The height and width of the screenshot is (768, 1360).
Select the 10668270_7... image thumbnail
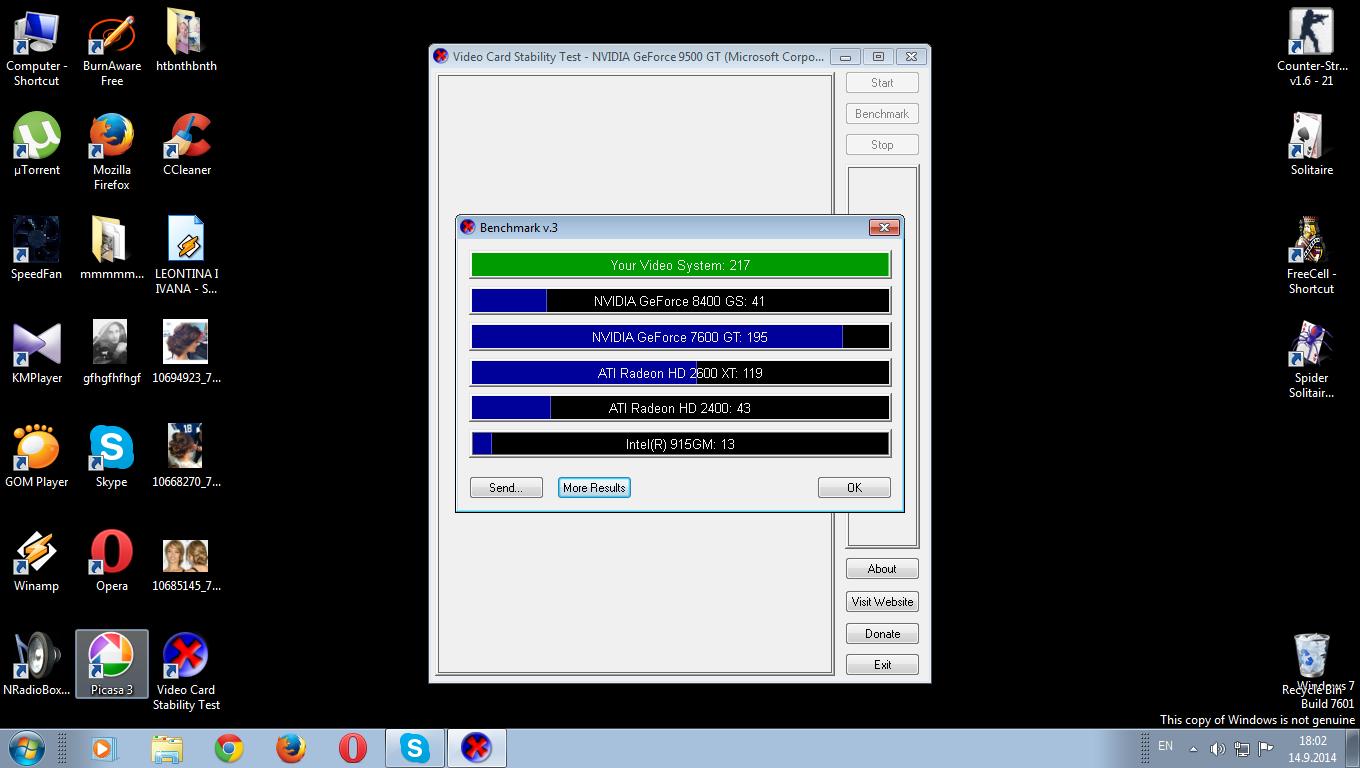(187, 456)
